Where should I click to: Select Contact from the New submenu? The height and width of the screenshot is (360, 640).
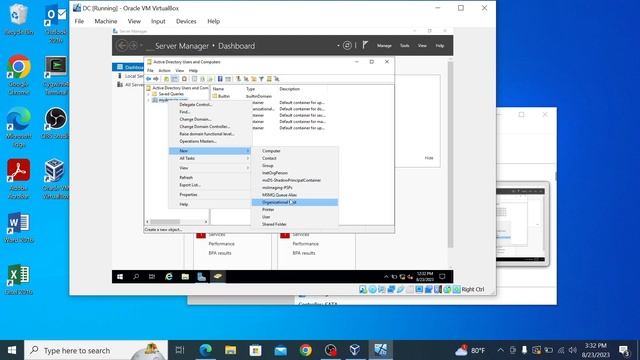pyautogui.click(x=295, y=158)
